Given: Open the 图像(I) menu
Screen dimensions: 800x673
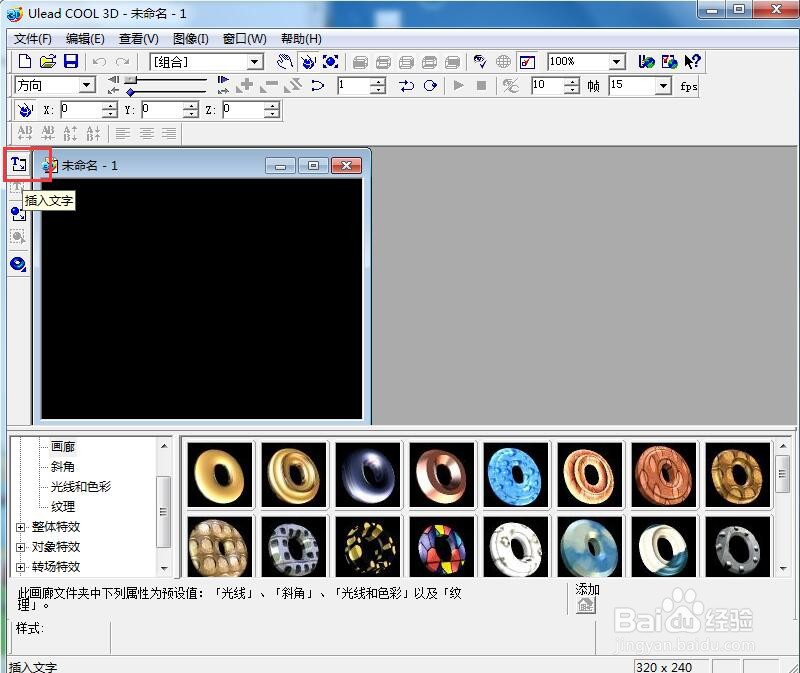Looking at the screenshot, I should [191, 39].
